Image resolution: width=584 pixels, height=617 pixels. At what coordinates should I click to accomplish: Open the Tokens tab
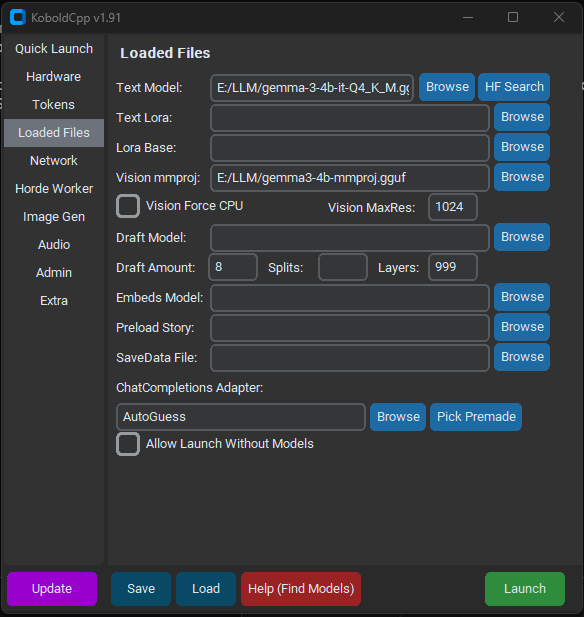[54, 105]
